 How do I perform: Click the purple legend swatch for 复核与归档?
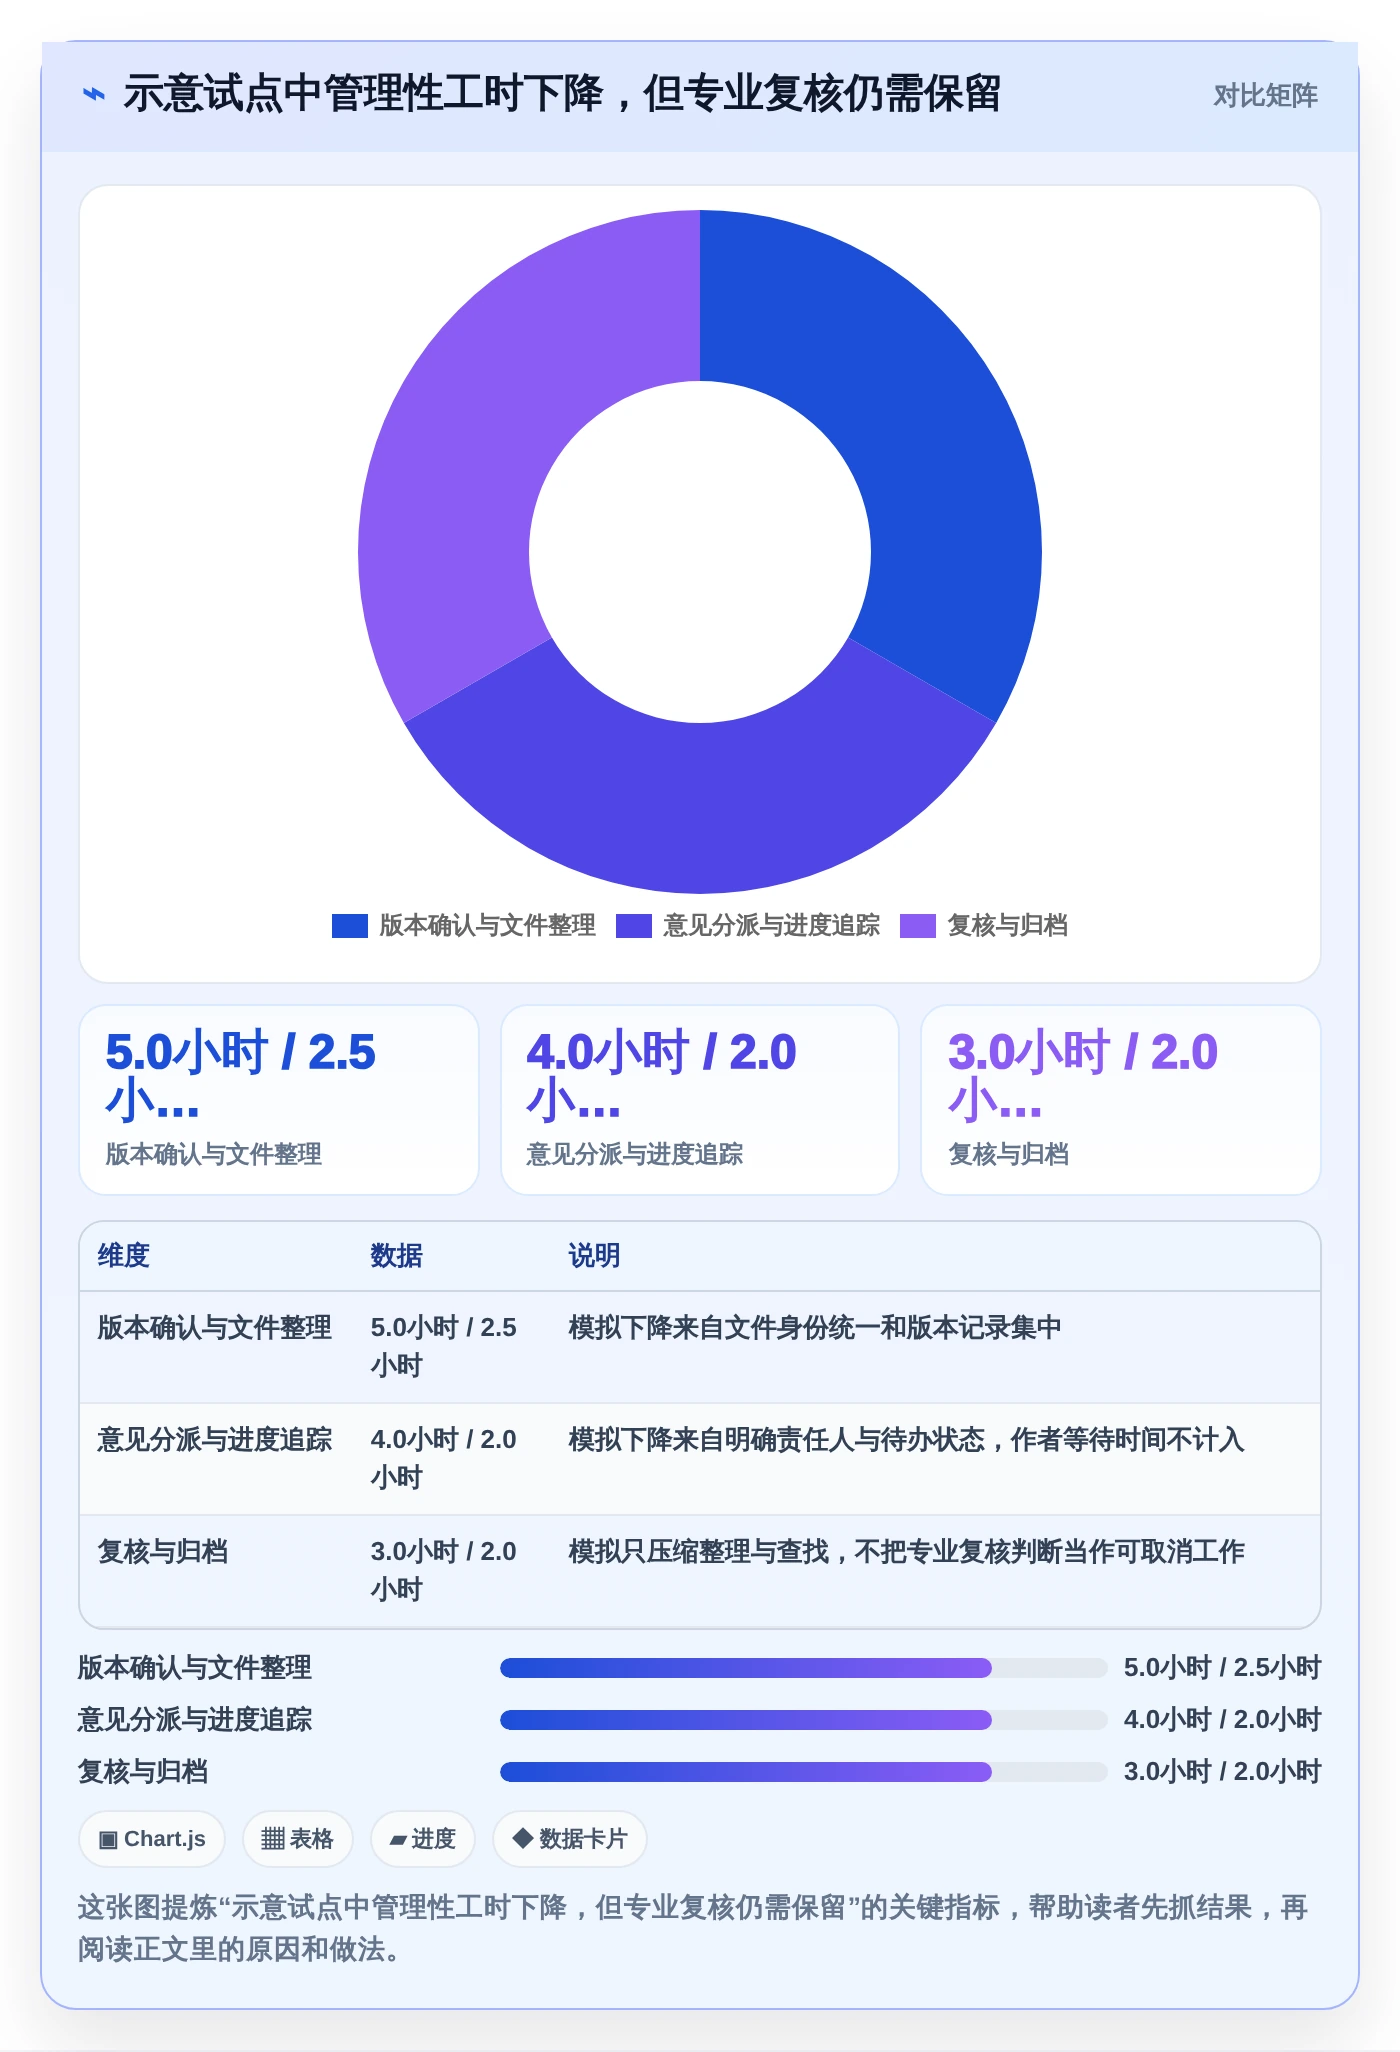[918, 926]
